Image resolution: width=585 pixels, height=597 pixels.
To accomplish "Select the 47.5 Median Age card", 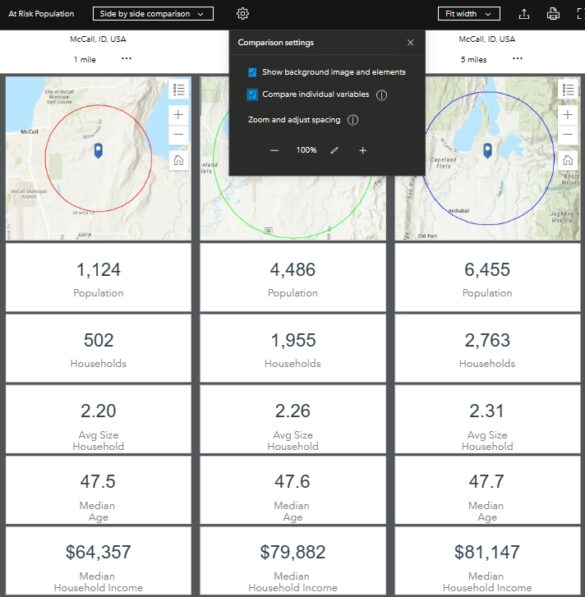I will pos(98,490).
